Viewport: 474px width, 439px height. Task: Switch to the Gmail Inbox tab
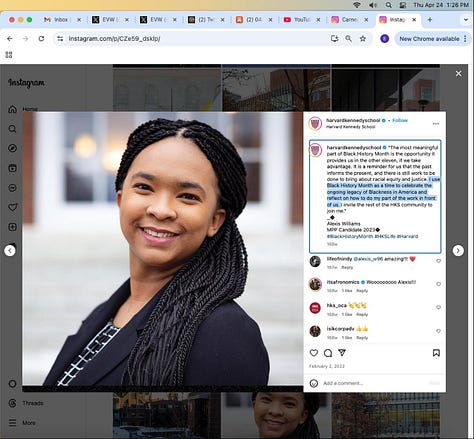[x=63, y=20]
